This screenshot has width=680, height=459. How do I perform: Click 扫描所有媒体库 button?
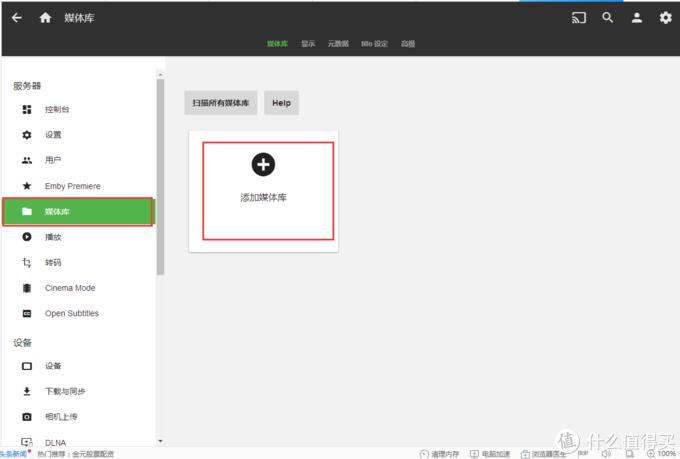221,103
